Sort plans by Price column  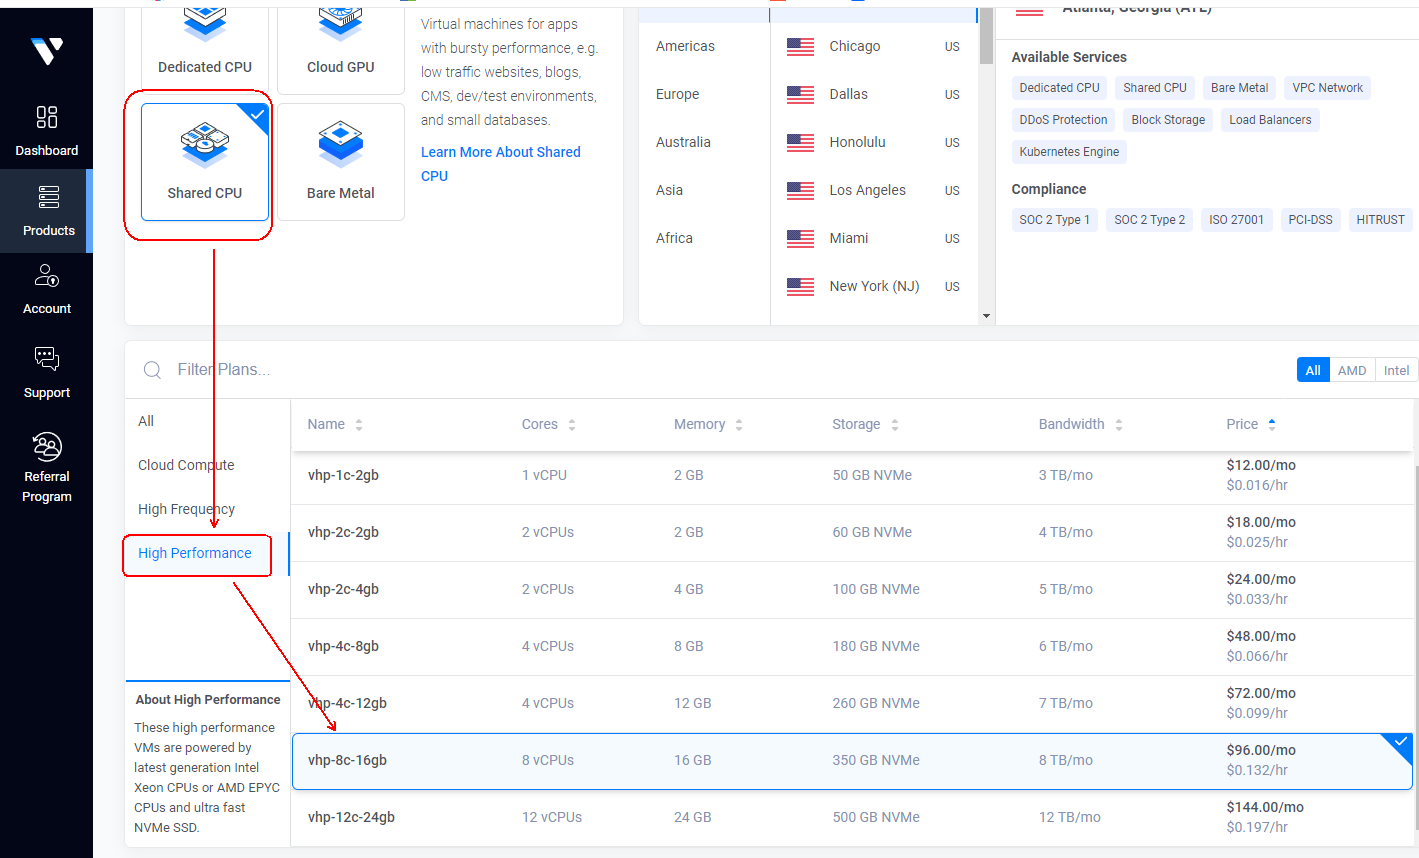tap(1251, 424)
